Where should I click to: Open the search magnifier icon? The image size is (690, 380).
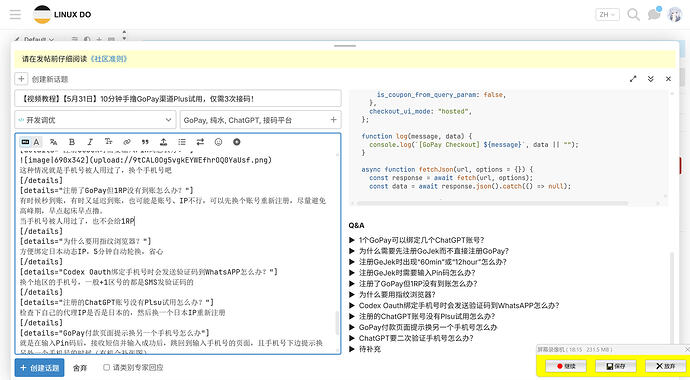tap(633, 15)
